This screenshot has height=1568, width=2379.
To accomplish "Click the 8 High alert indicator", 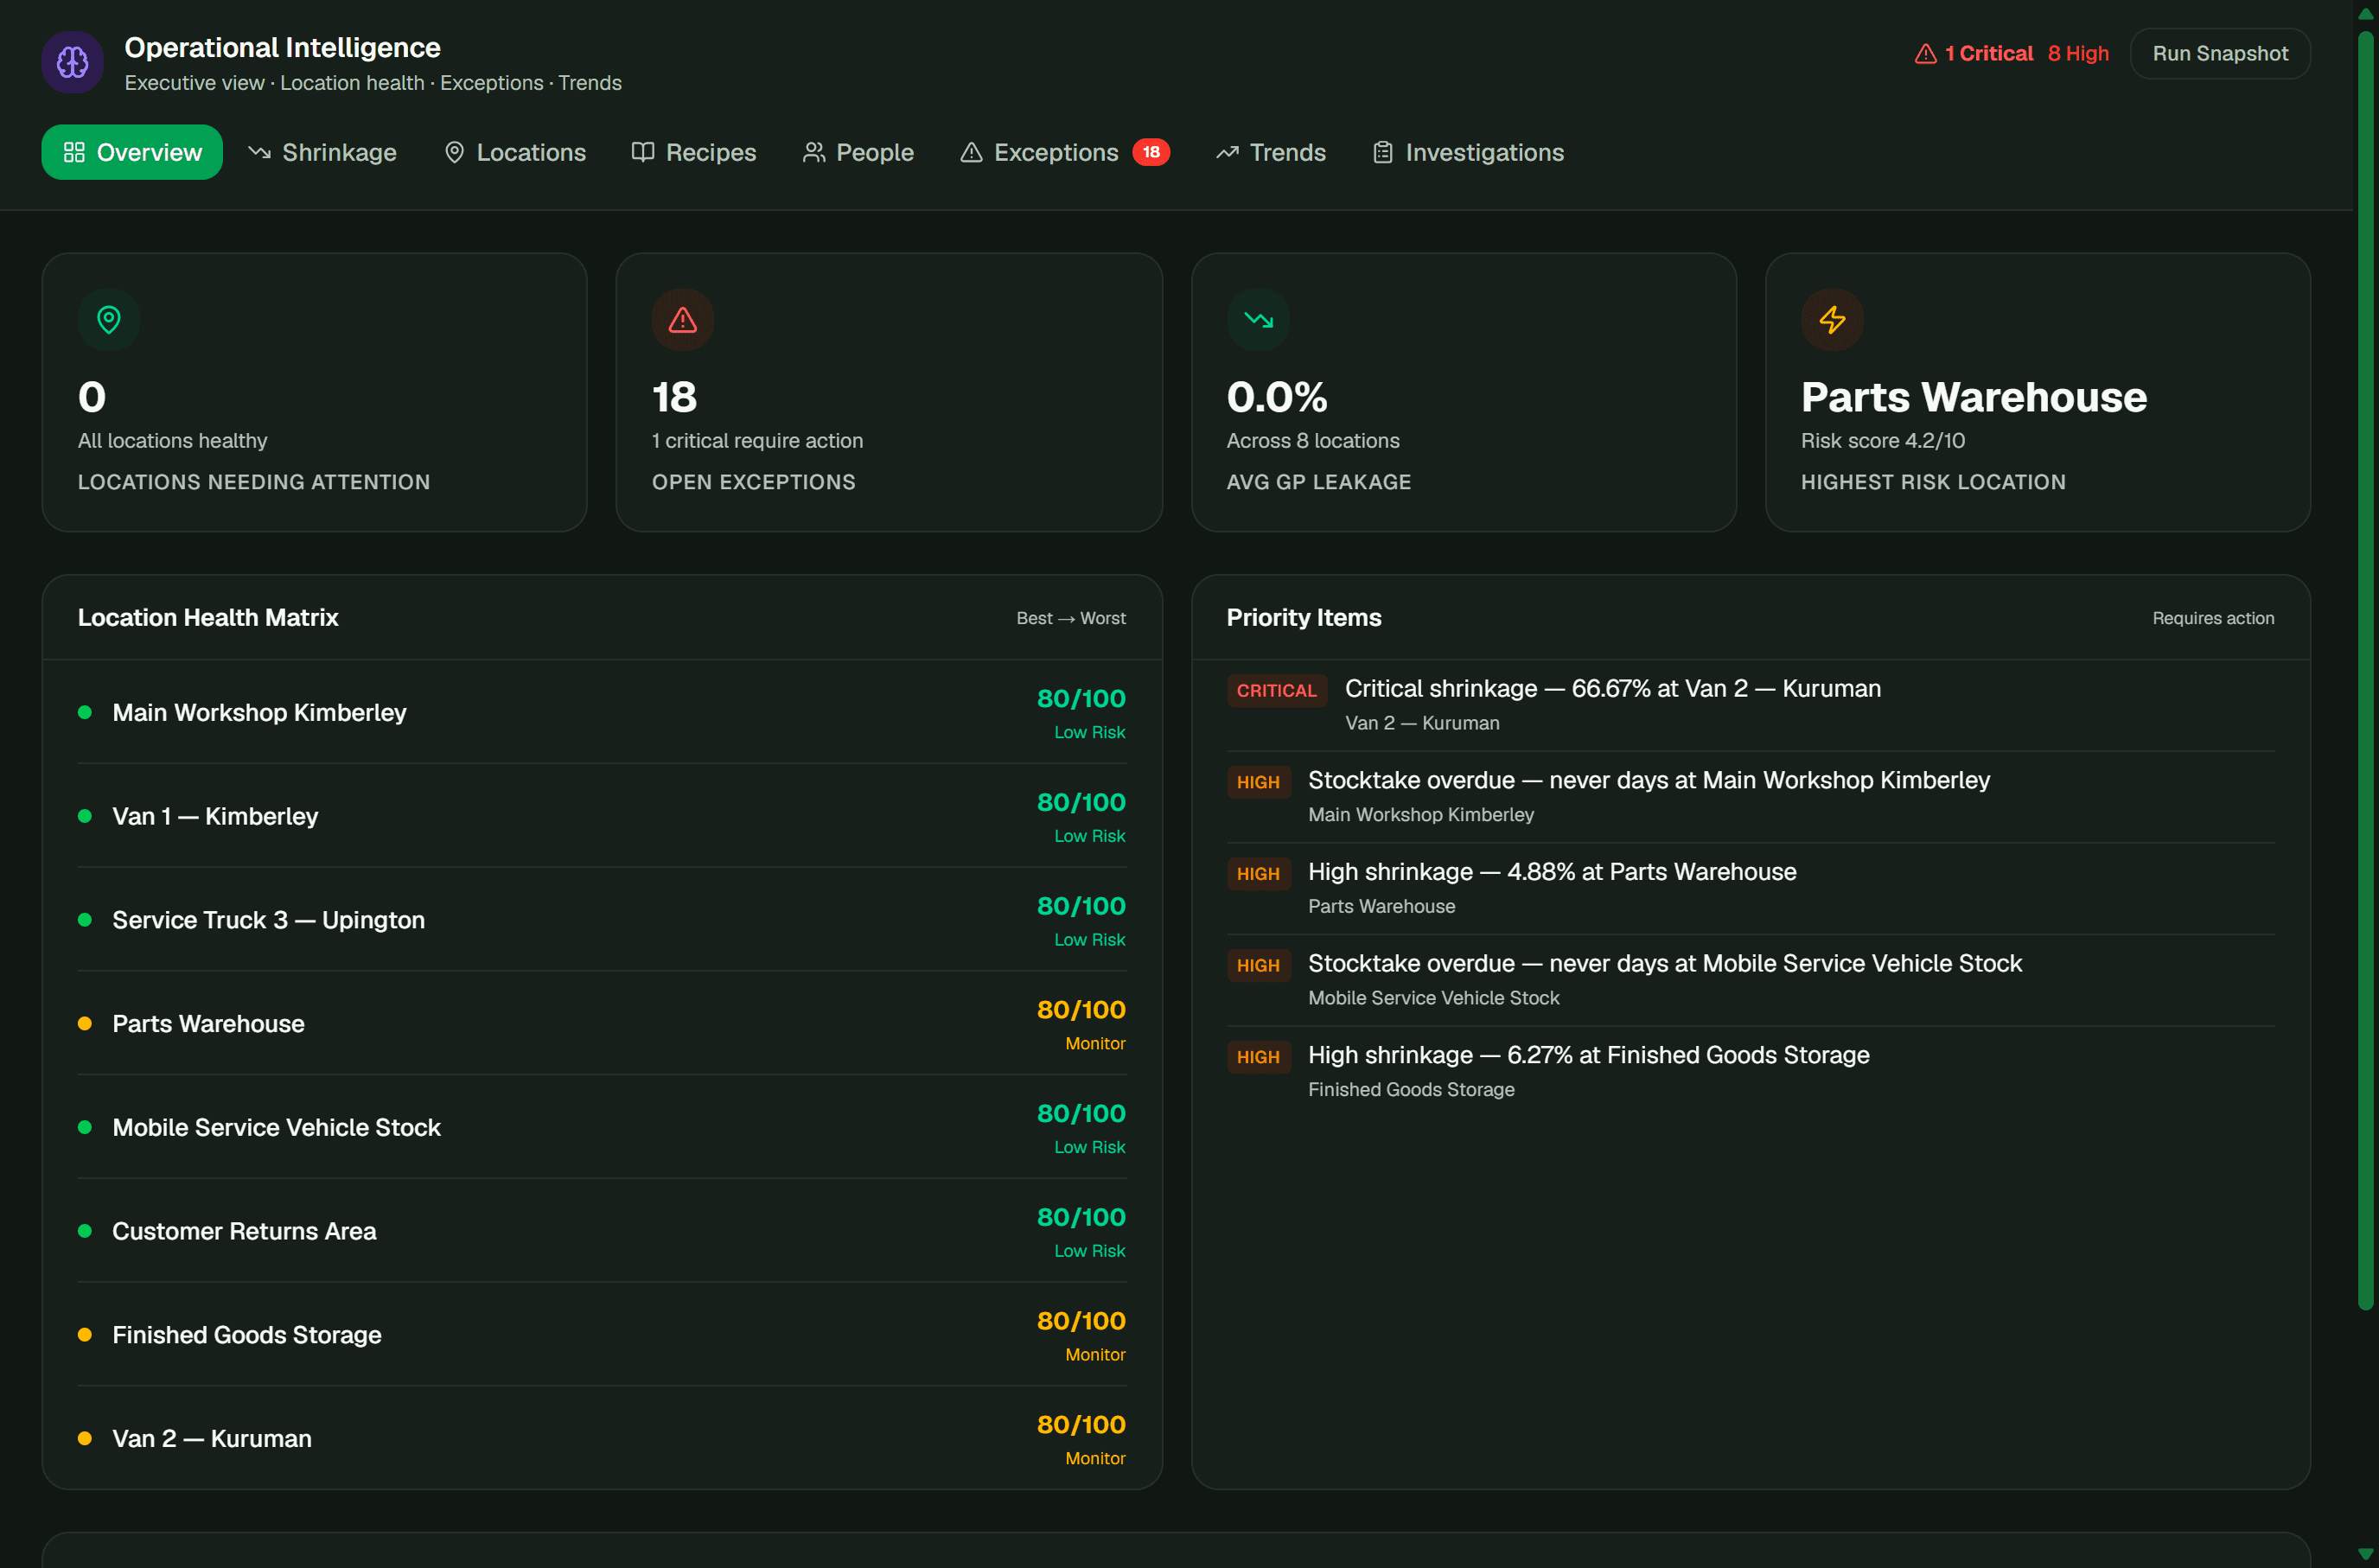I will point(2078,54).
